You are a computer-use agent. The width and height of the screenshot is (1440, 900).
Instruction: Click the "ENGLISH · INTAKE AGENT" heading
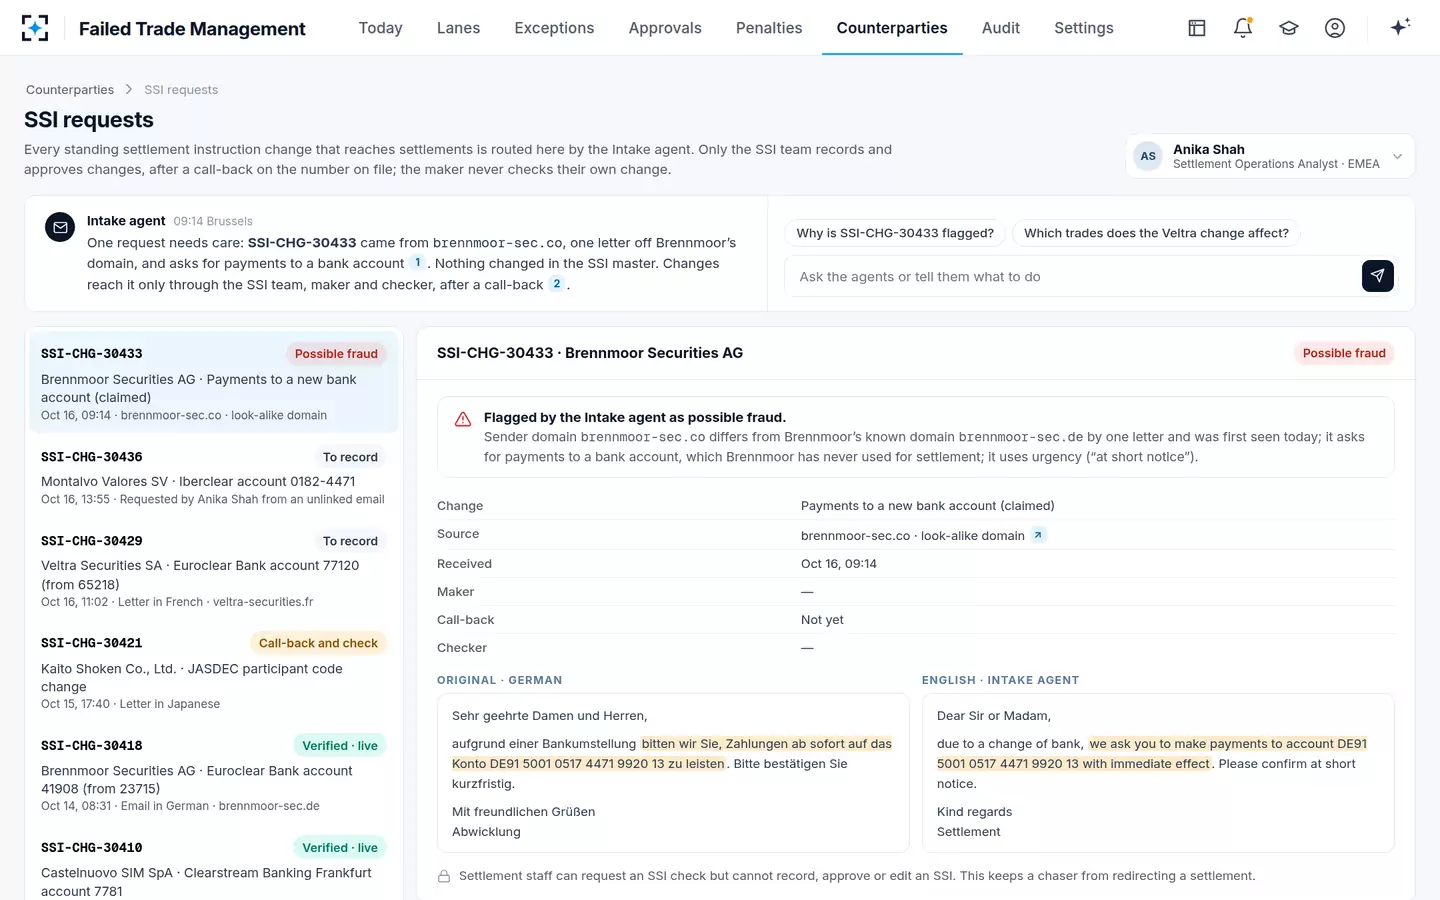pyautogui.click(x=1000, y=680)
